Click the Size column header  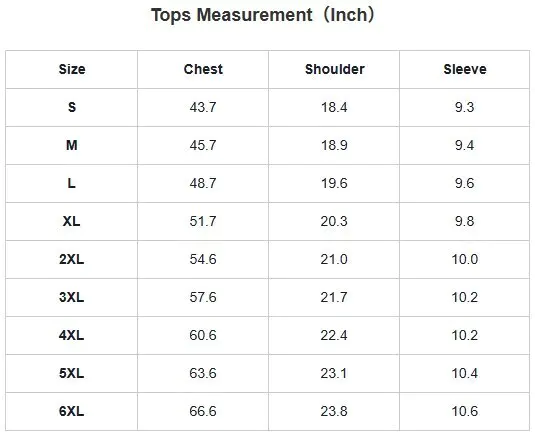tap(72, 69)
